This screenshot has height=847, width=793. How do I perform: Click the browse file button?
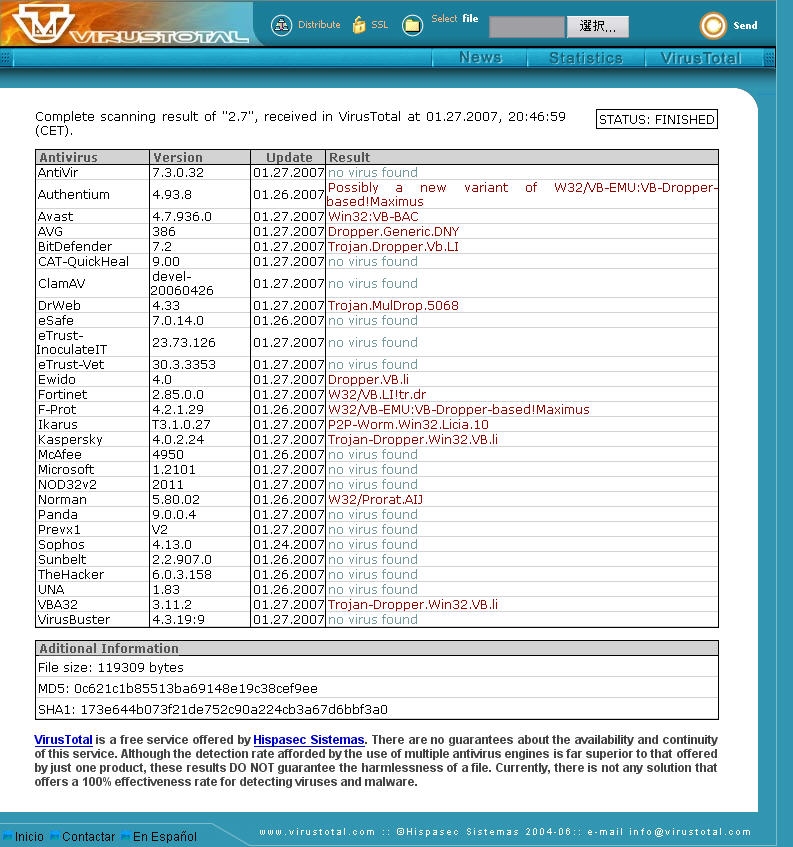597,26
